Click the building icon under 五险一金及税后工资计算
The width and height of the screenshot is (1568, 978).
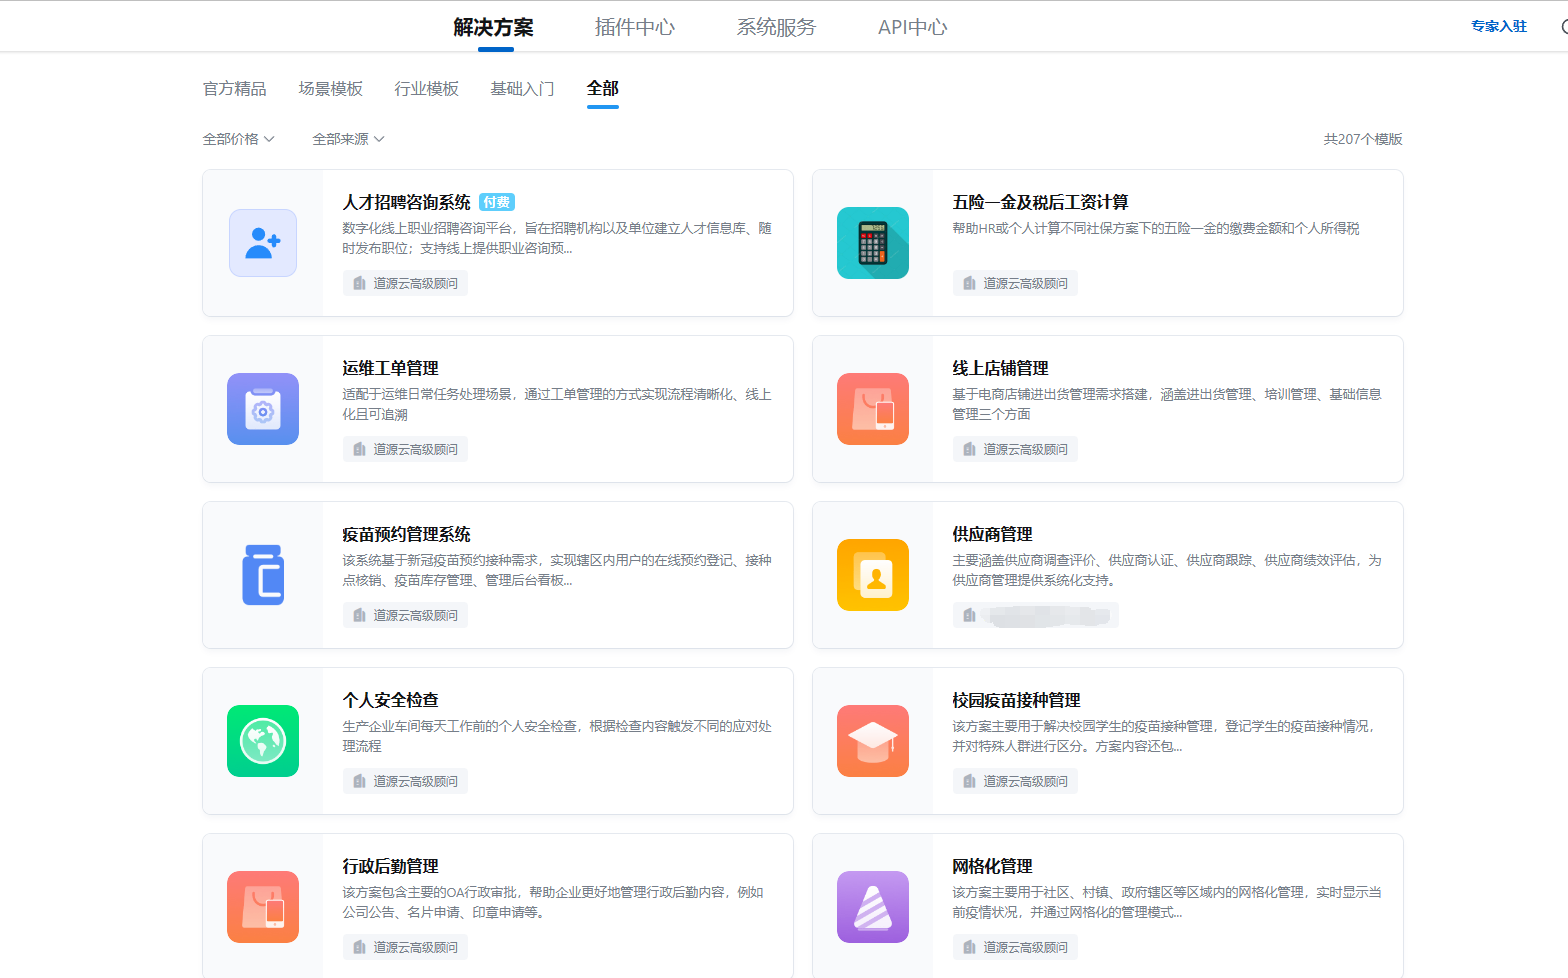[969, 284]
